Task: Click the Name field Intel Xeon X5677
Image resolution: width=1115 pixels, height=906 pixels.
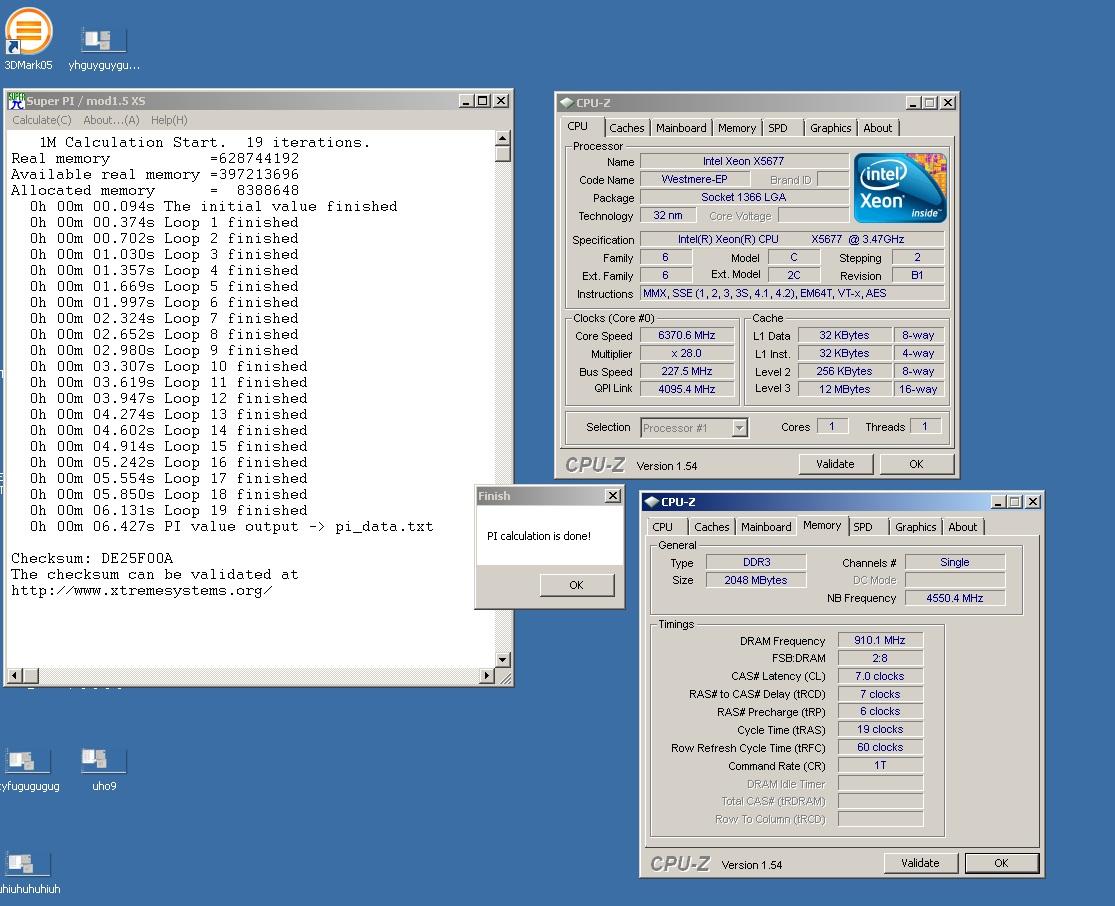Action: [744, 161]
